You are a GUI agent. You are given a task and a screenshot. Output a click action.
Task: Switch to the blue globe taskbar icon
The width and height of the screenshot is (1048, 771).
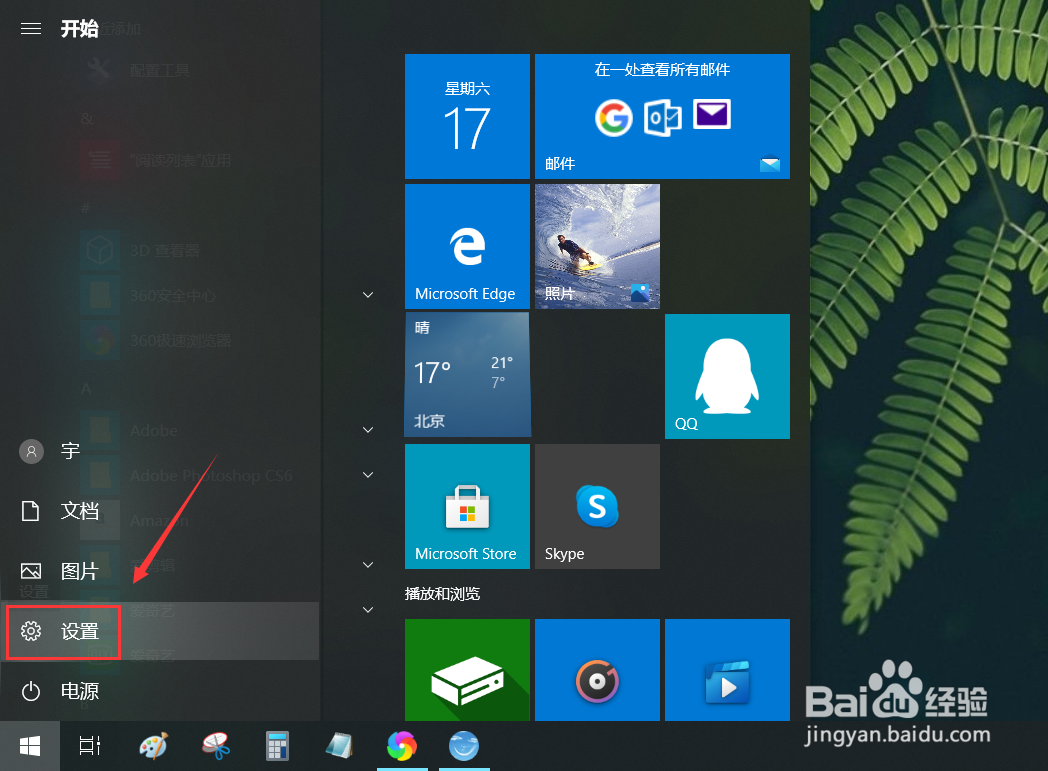point(464,746)
